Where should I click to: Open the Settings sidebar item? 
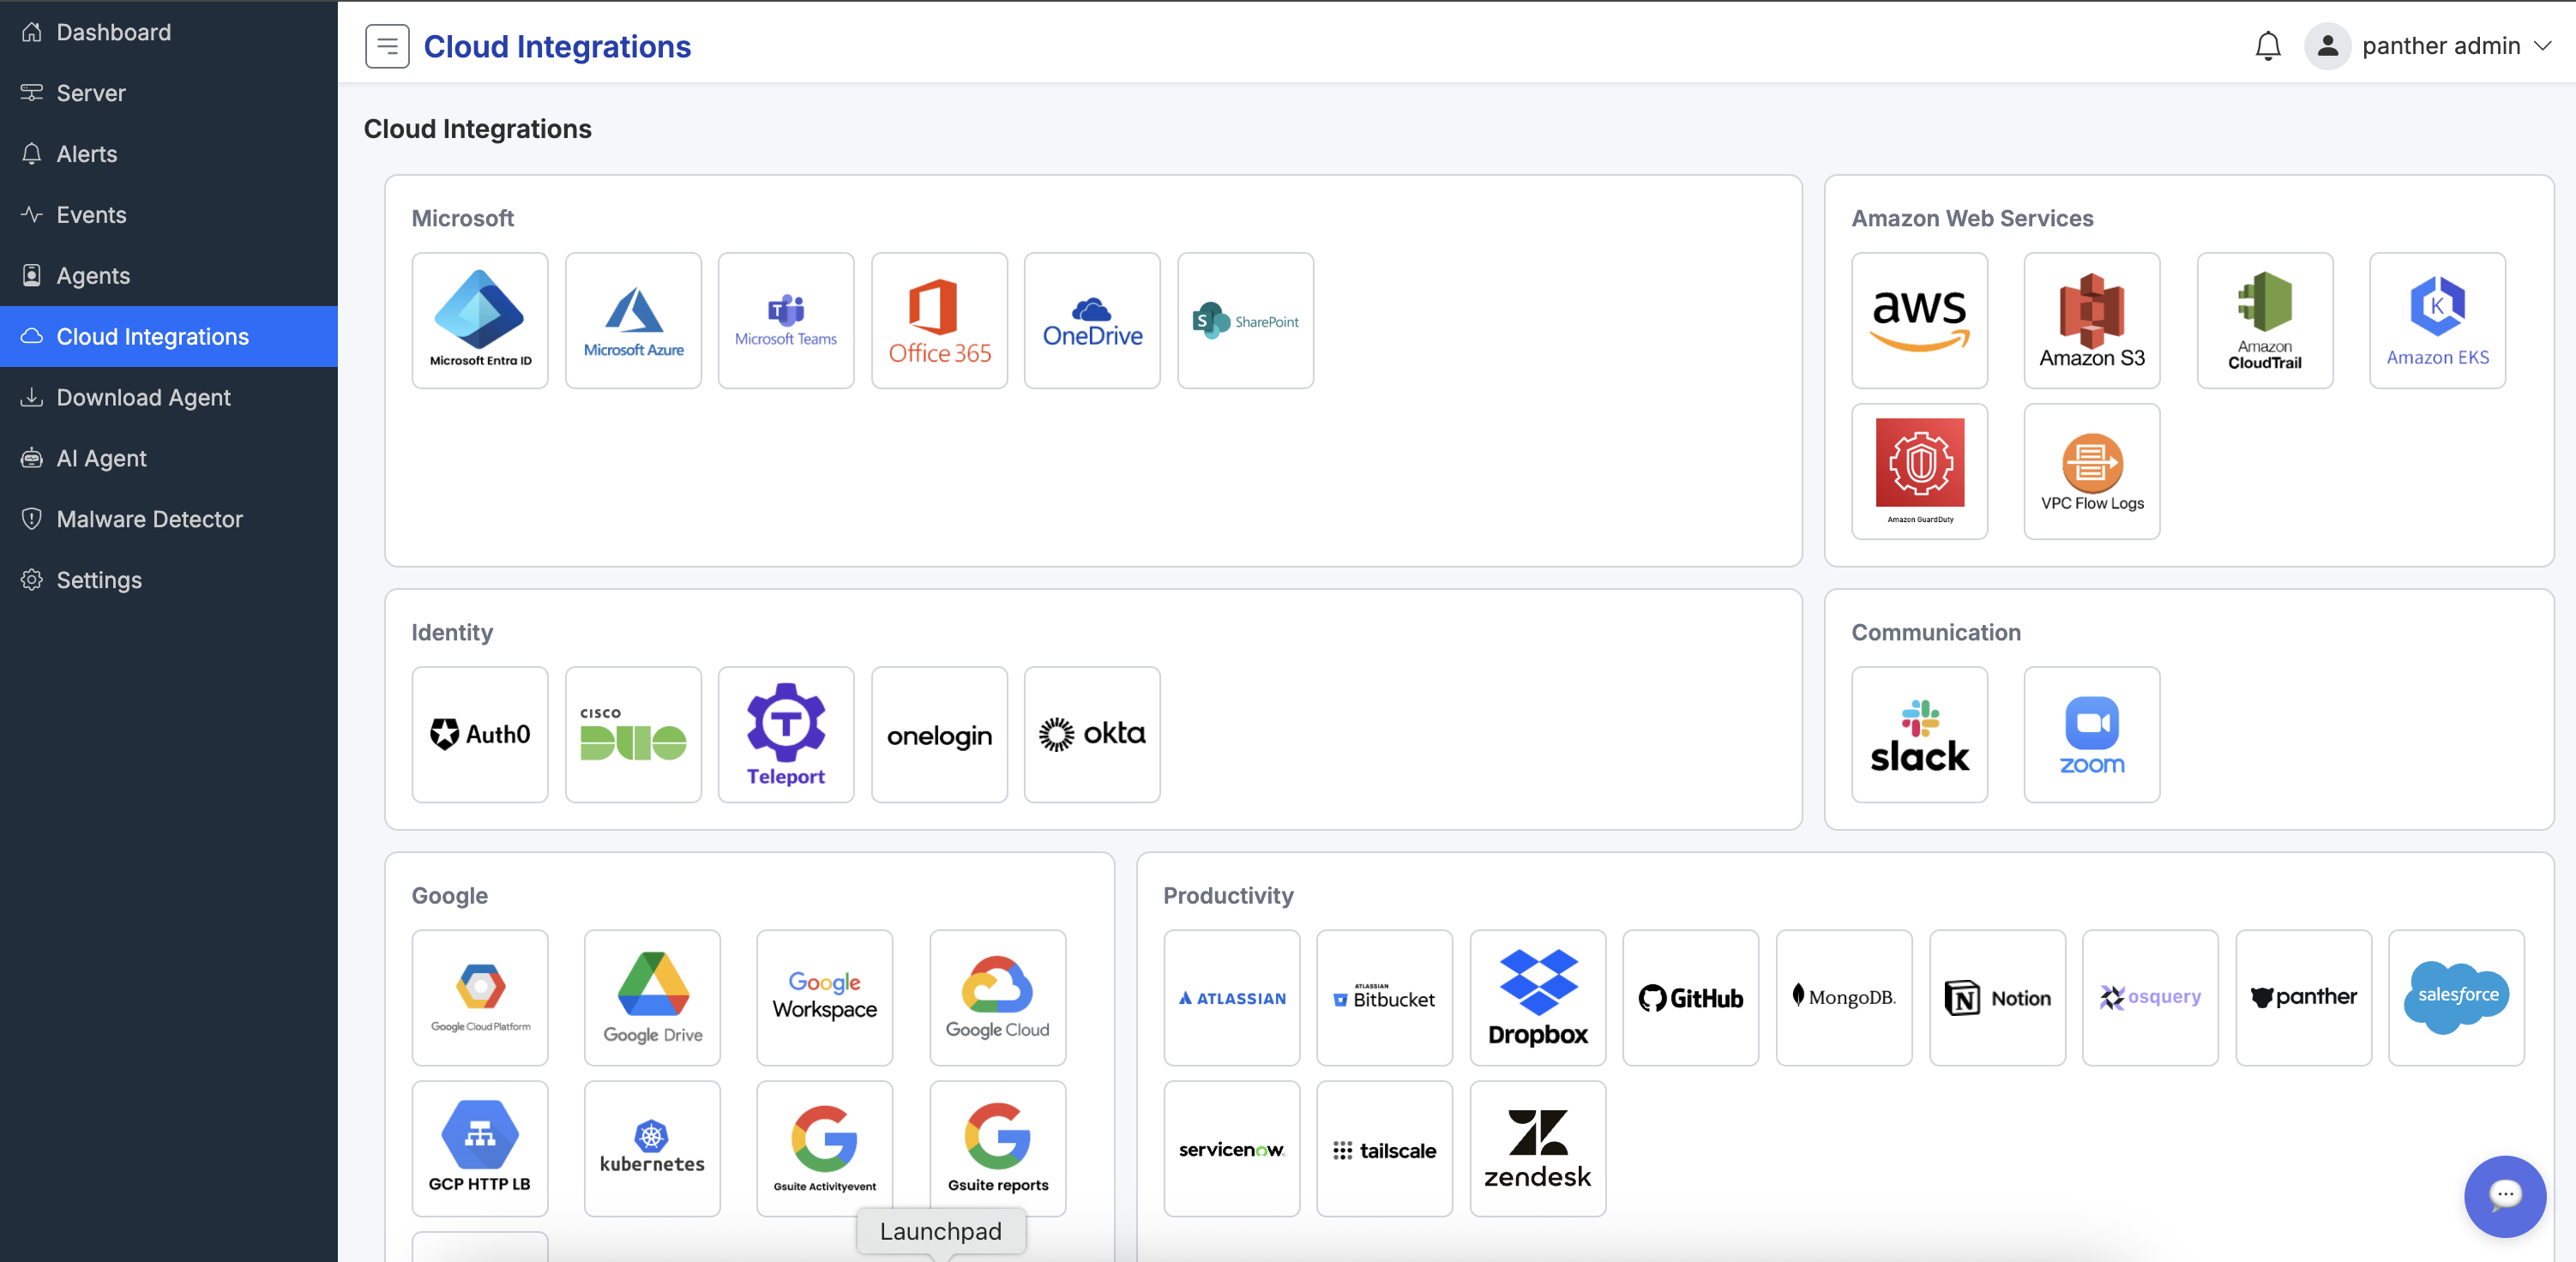coord(99,580)
